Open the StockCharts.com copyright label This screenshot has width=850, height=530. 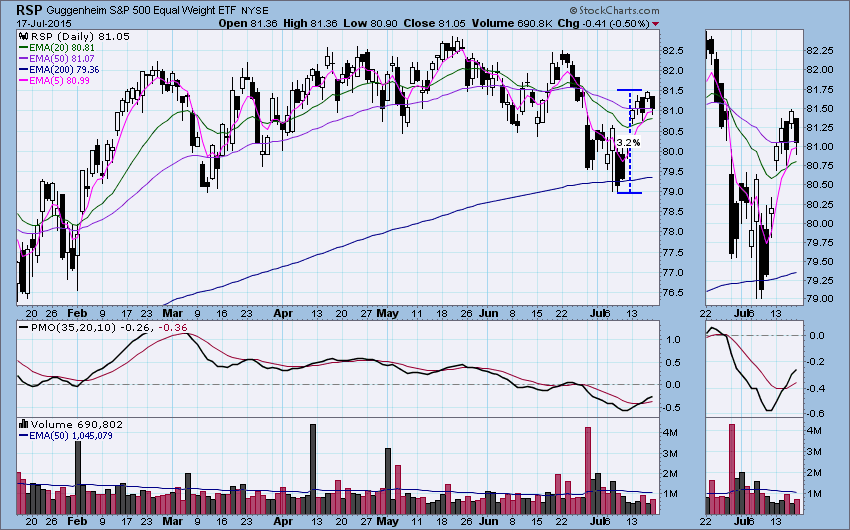coord(614,10)
